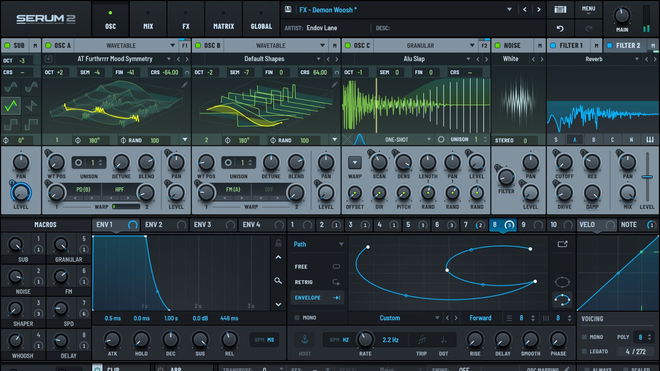This screenshot has width=660, height=371.
Task: Switch to the MATRIX tab
Action: [x=224, y=19]
